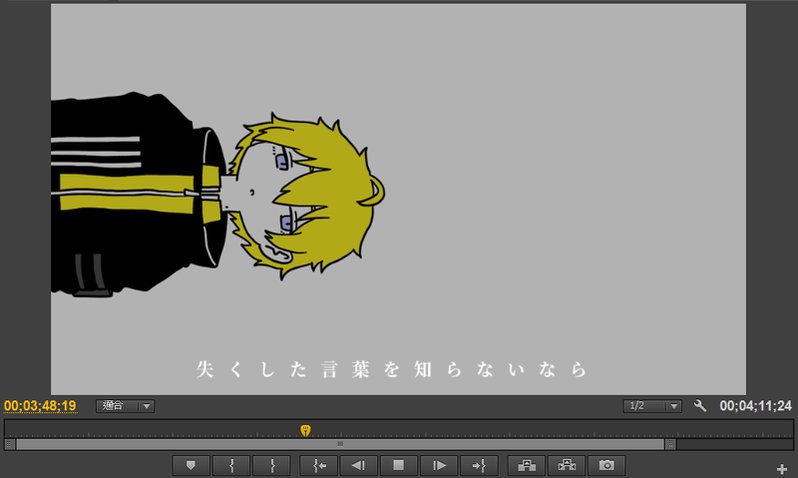
Task: Jump to the In point
Action: pos(319,465)
